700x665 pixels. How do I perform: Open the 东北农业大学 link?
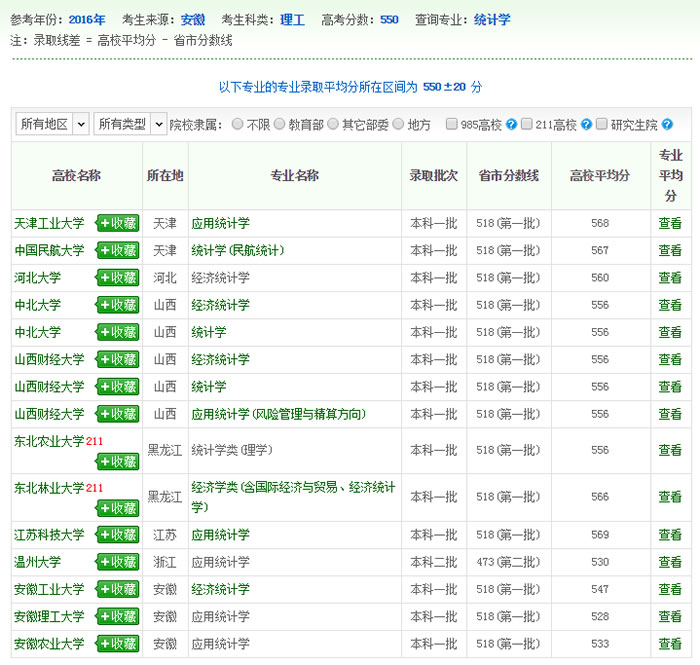tap(49, 441)
